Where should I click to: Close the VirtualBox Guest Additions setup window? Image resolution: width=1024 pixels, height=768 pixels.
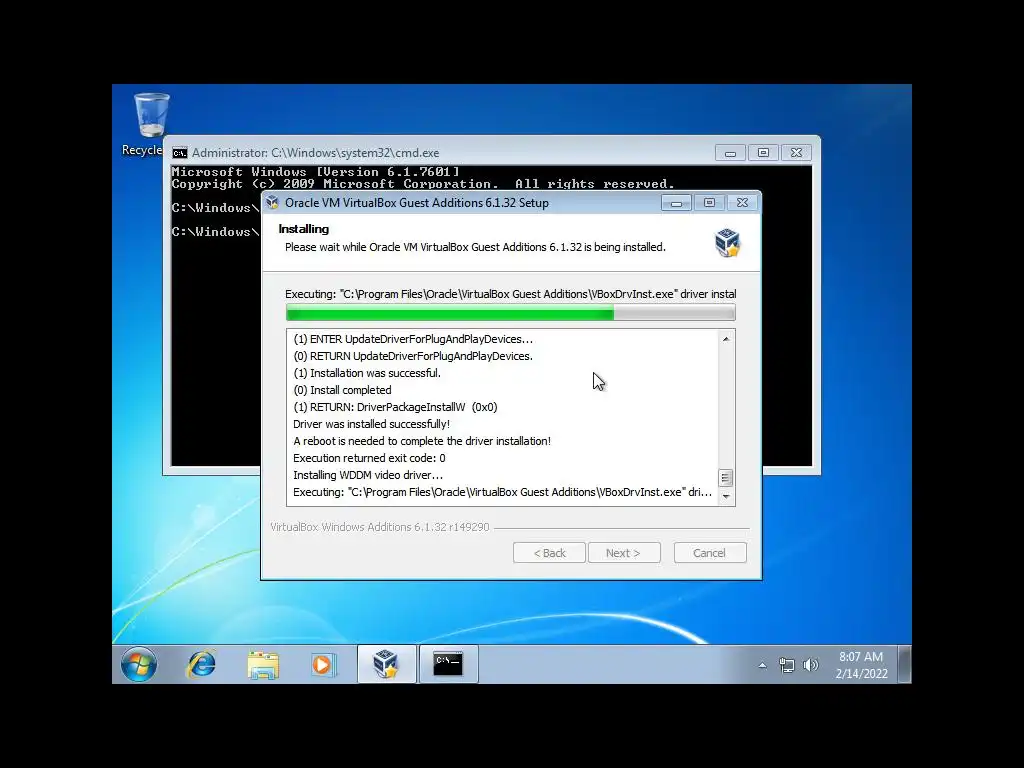pyautogui.click(x=743, y=203)
